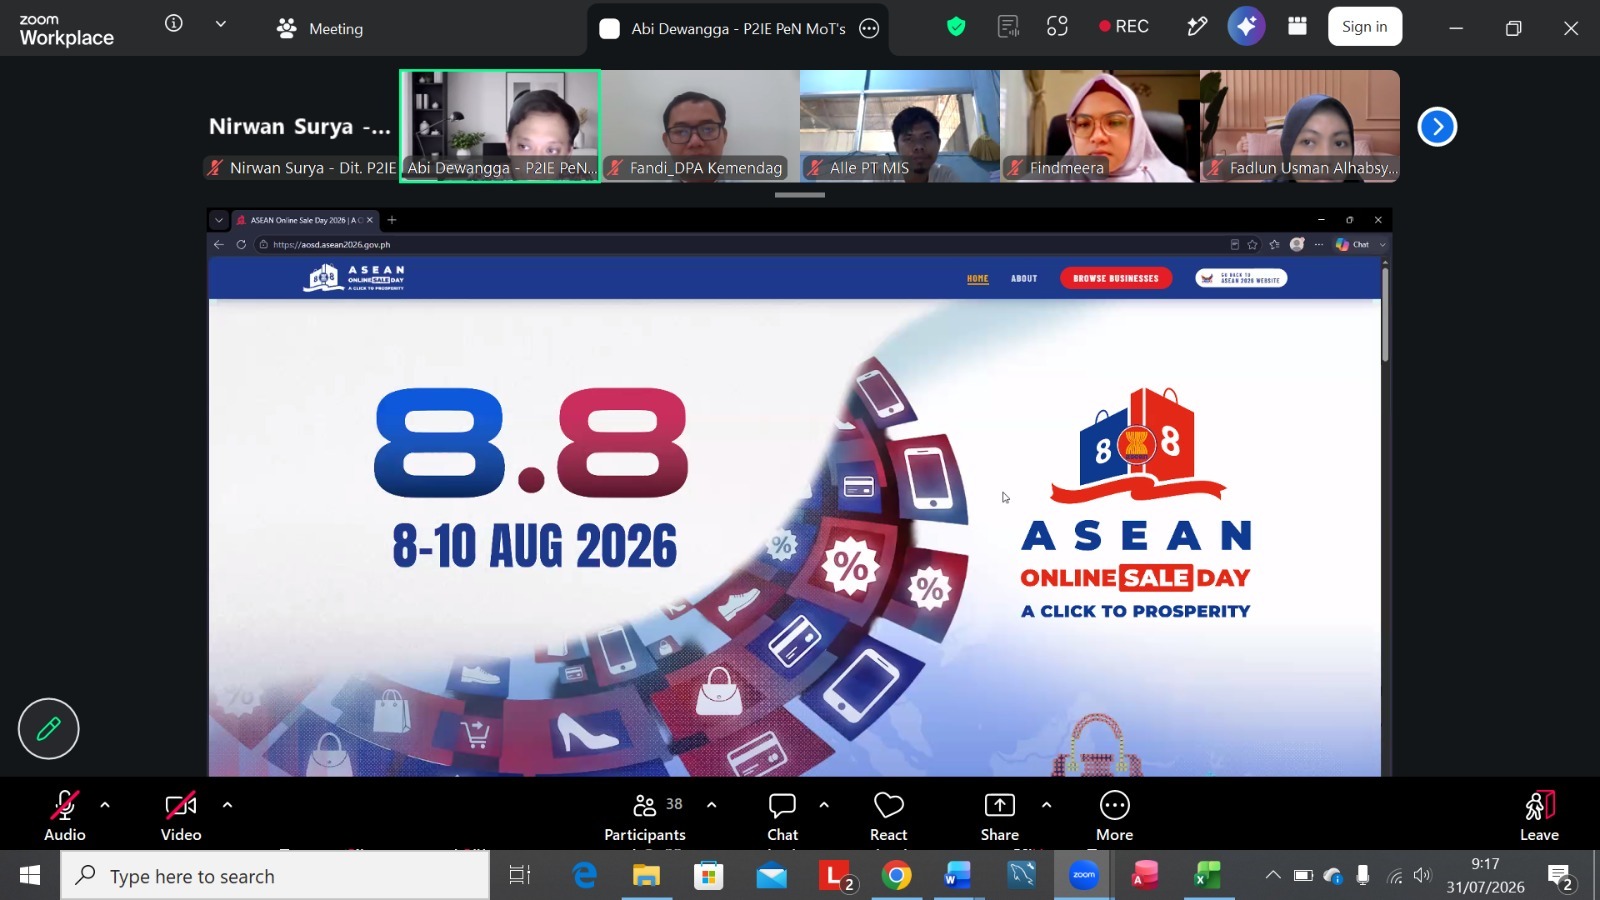This screenshot has width=1600, height=900.
Task: Open Zoom icon in taskbar
Action: pos(1084,876)
